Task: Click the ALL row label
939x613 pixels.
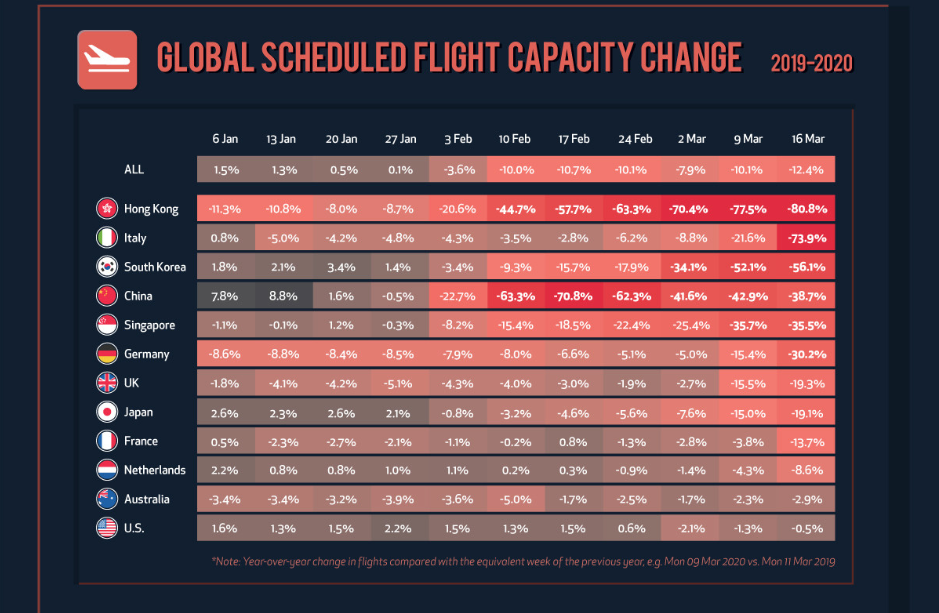Action: click(134, 170)
